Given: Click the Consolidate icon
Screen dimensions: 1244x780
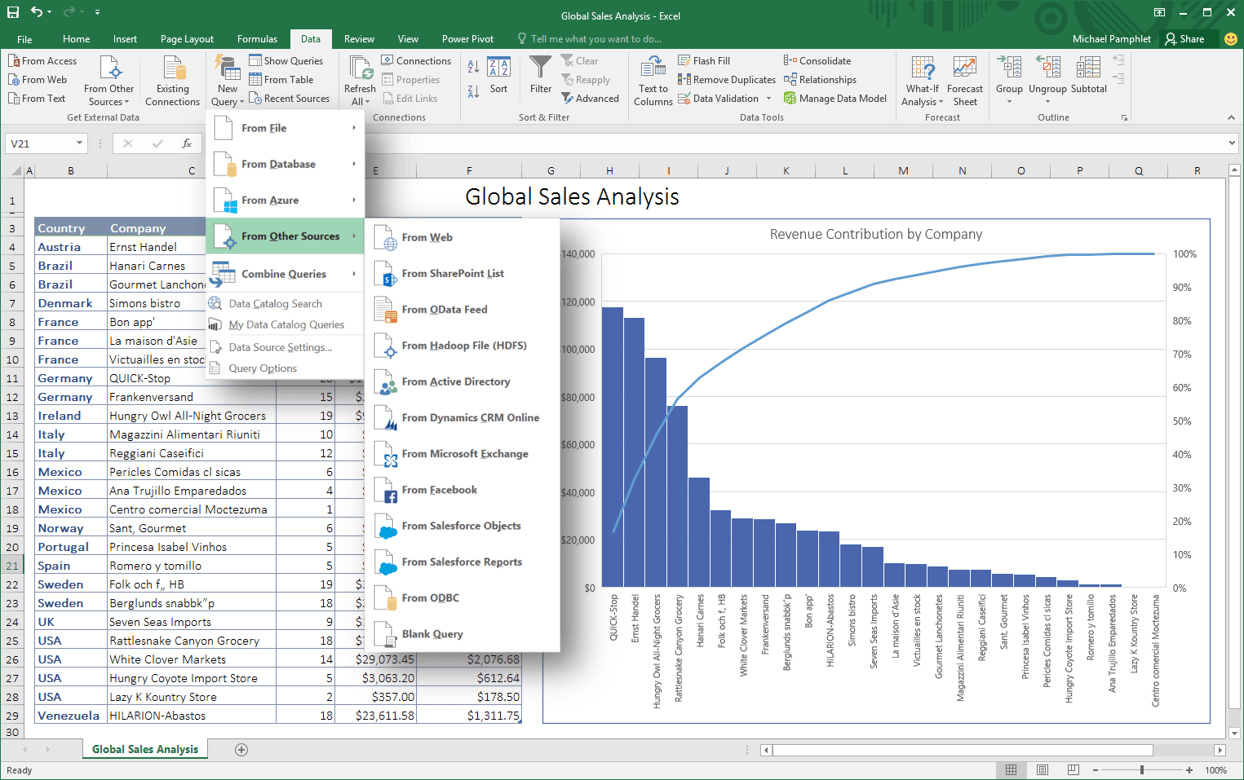Looking at the screenshot, I should pos(792,60).
